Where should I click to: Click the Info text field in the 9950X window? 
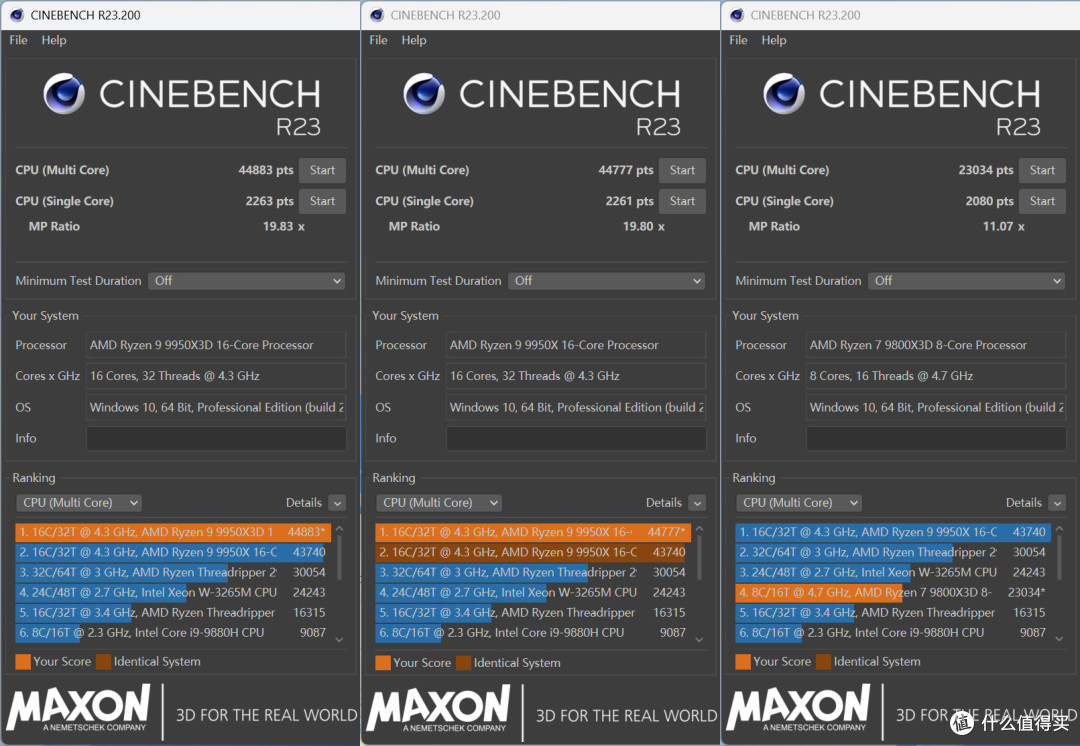pos(575,438)
